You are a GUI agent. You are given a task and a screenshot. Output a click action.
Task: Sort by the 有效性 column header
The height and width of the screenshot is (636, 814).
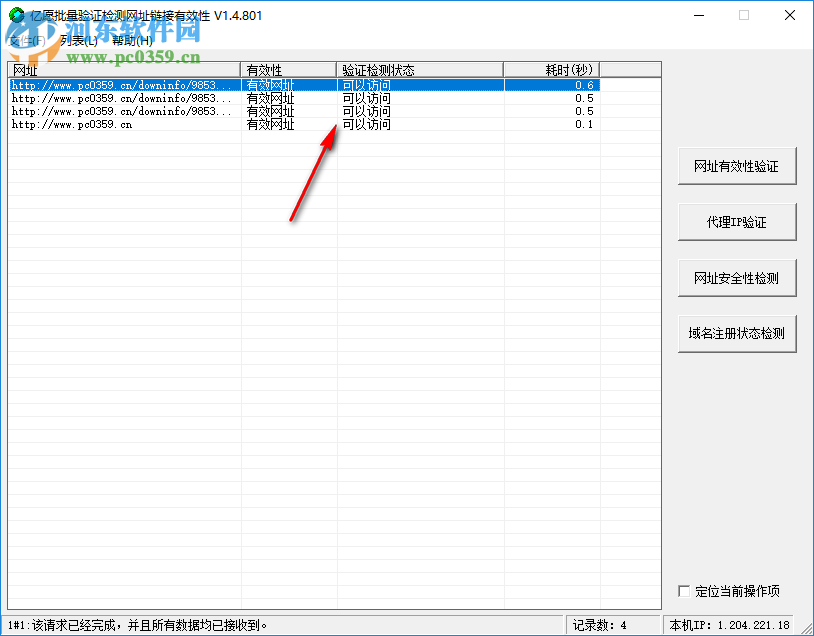click(x=289, y=70)
